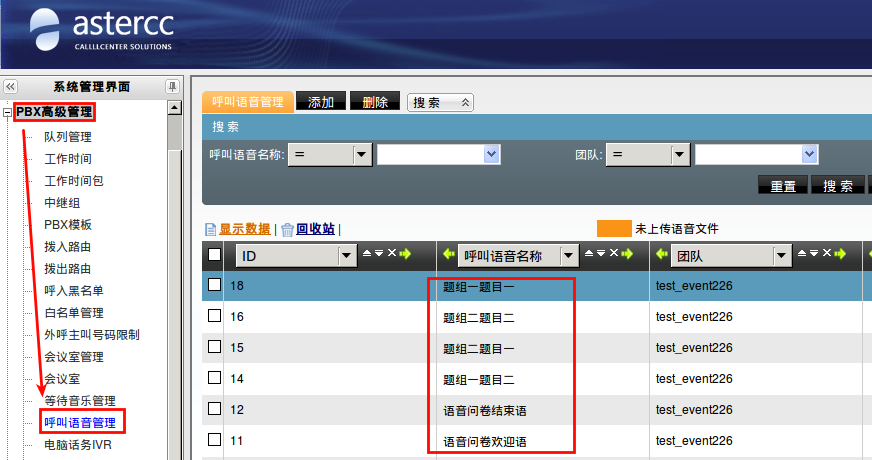872x460 pixels.
Task: Click the recycle bin icon beside 回收站
Action: pos(287,229)
